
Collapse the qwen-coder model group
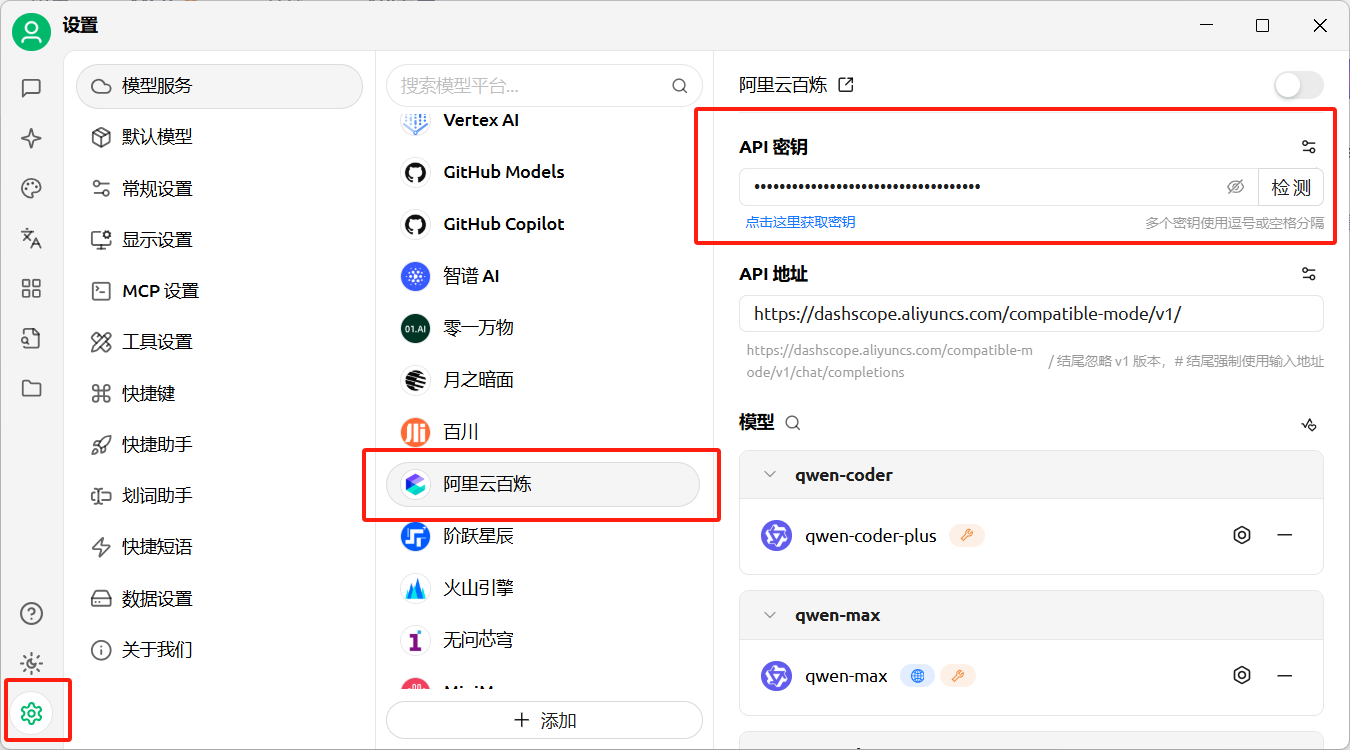pyautogui.click(x=769, y=475)
